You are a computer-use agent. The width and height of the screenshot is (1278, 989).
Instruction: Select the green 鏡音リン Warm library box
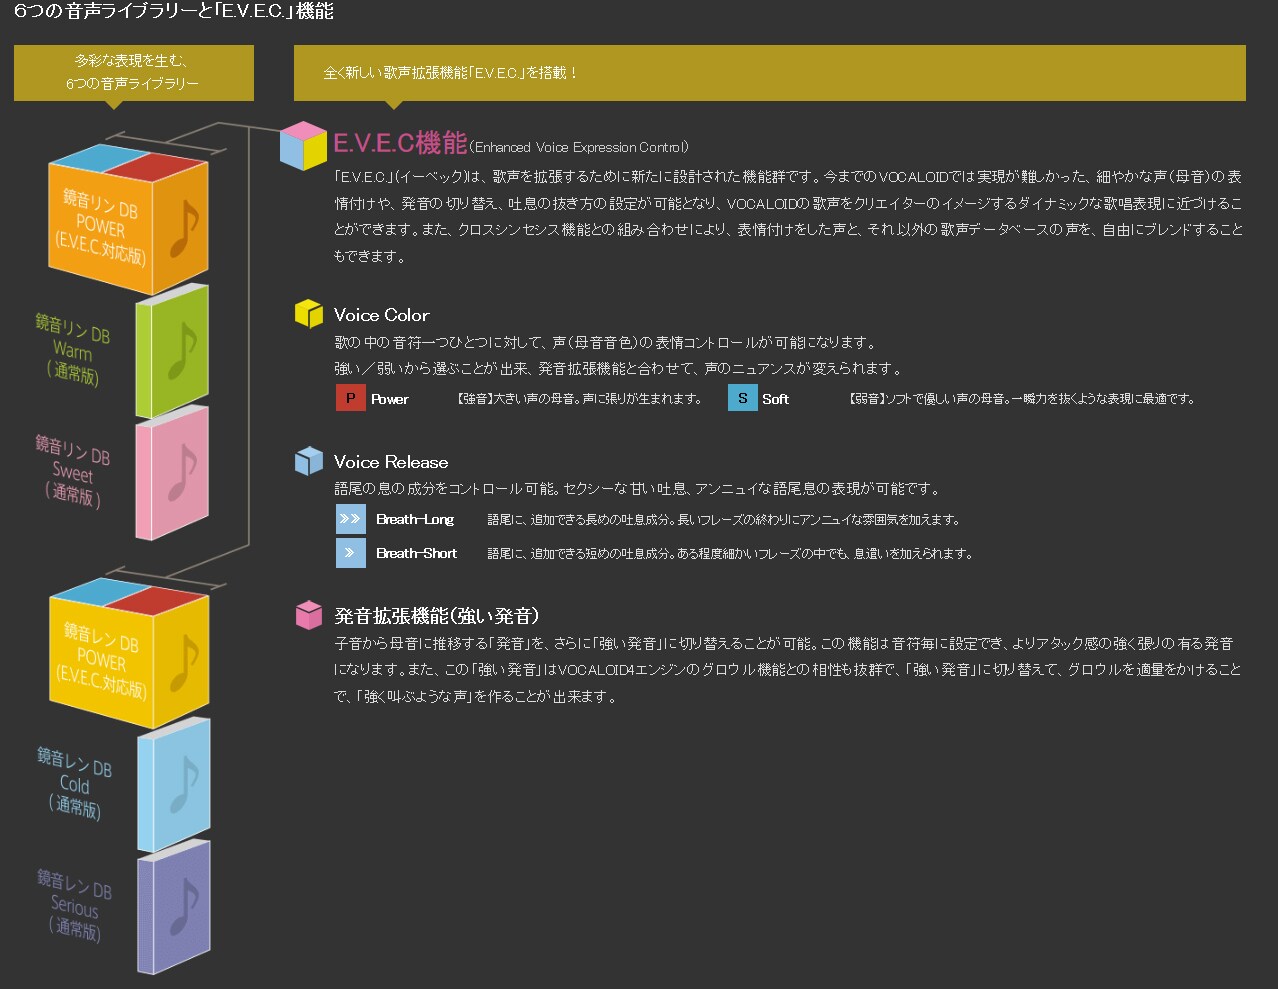pos(172,352)
